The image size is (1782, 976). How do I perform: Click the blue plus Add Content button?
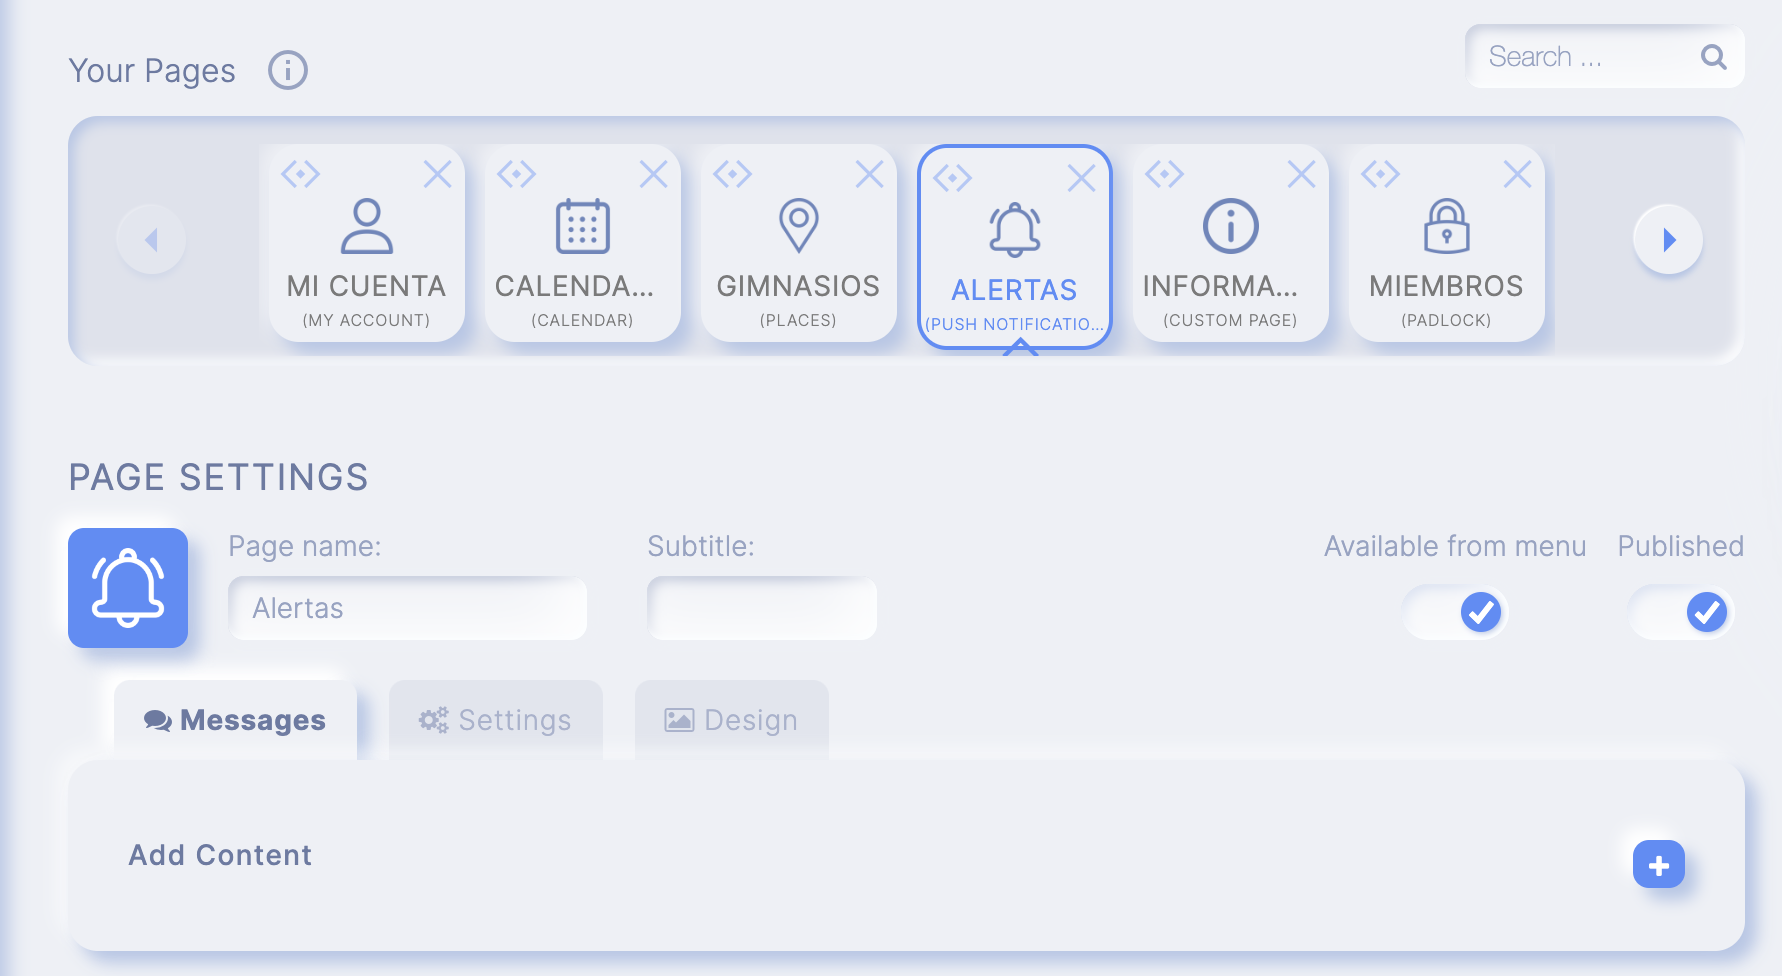pos(1658,865)
